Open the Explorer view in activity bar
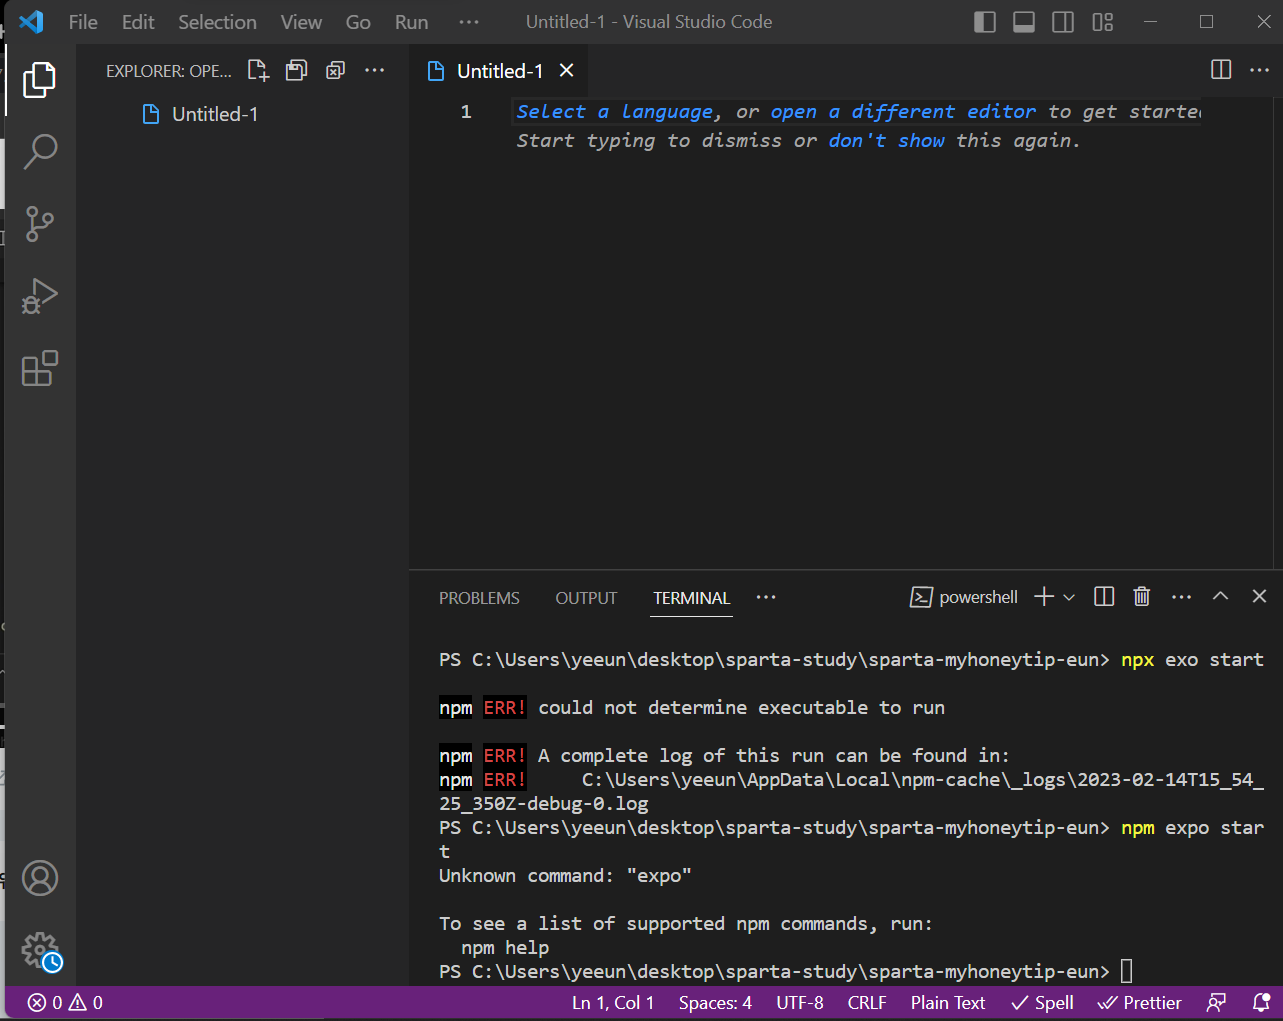 pos(40,80)
